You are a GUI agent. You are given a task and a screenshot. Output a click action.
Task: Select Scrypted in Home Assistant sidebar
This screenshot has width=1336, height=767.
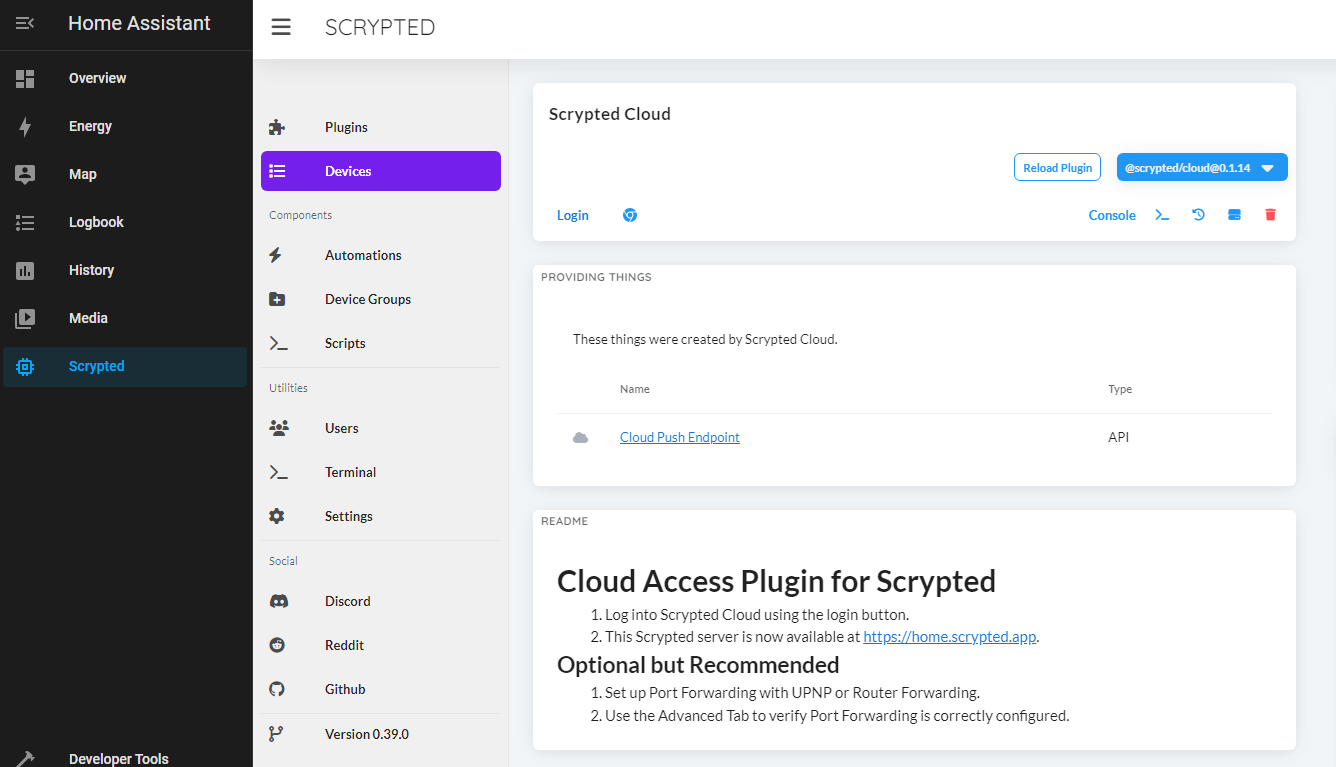(125, 366)
